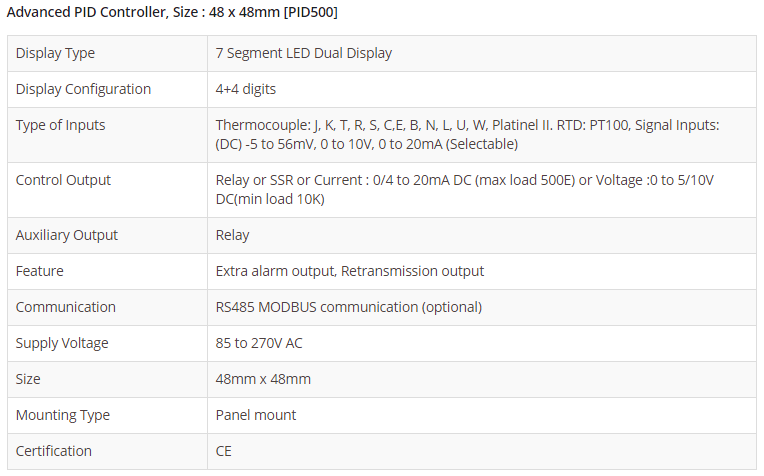
Task: Click the Control Output label cell
Action: [x=63, y=180]
